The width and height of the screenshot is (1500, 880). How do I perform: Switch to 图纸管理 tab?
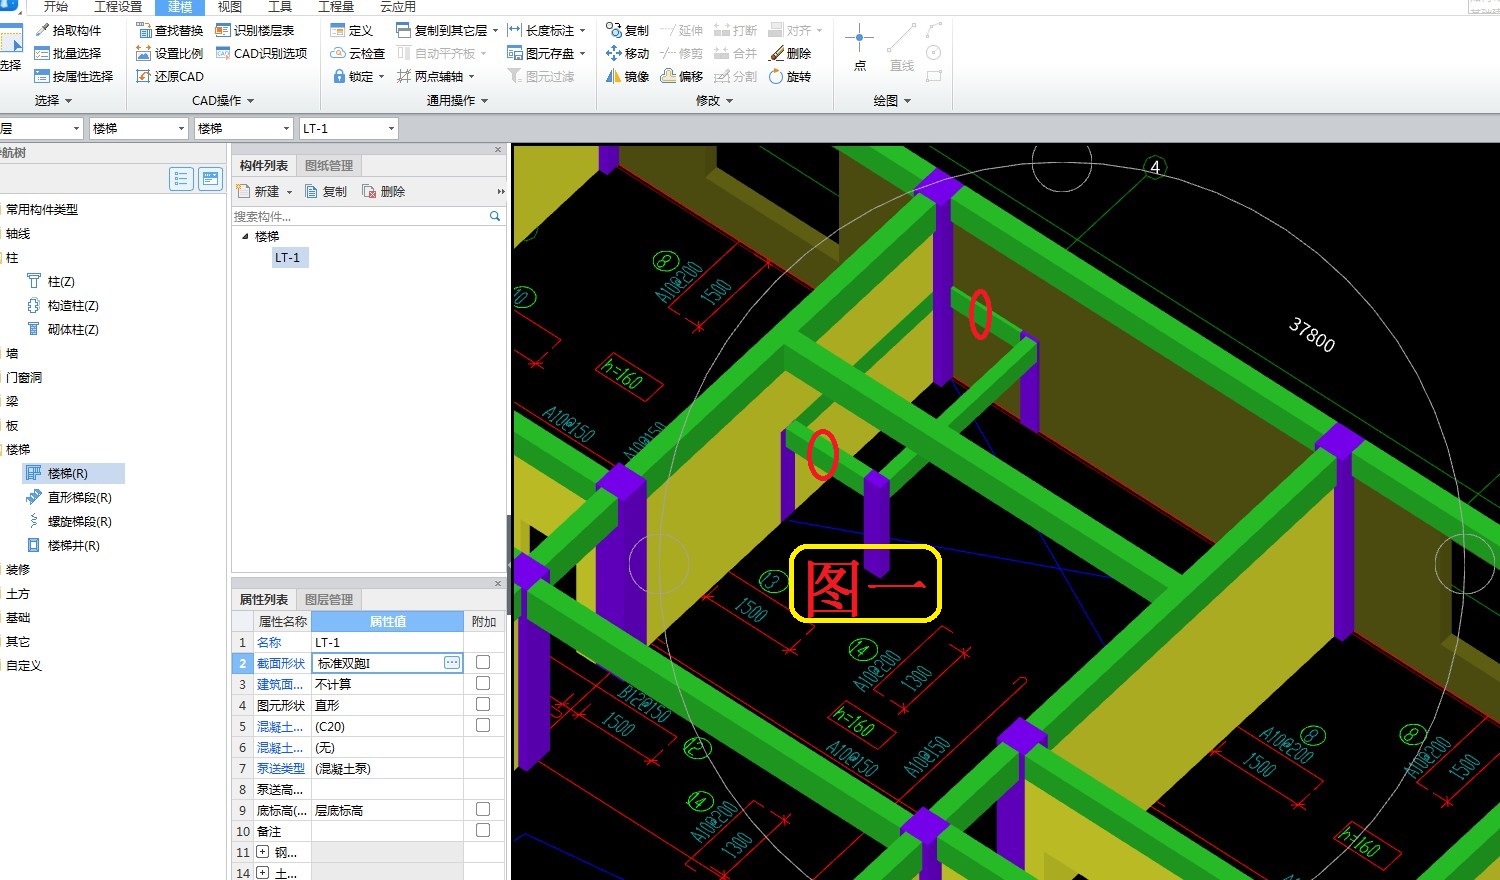329,165
